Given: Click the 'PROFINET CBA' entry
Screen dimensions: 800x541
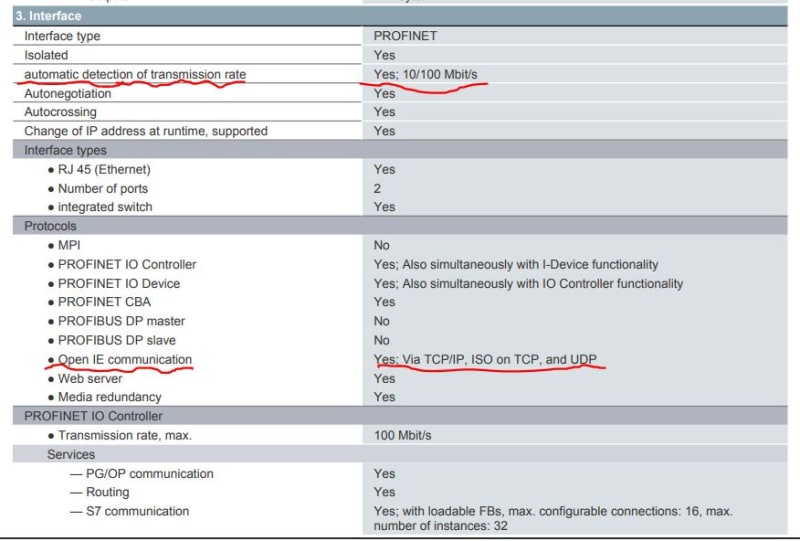Looking at the screenshot, I should 104,302.
